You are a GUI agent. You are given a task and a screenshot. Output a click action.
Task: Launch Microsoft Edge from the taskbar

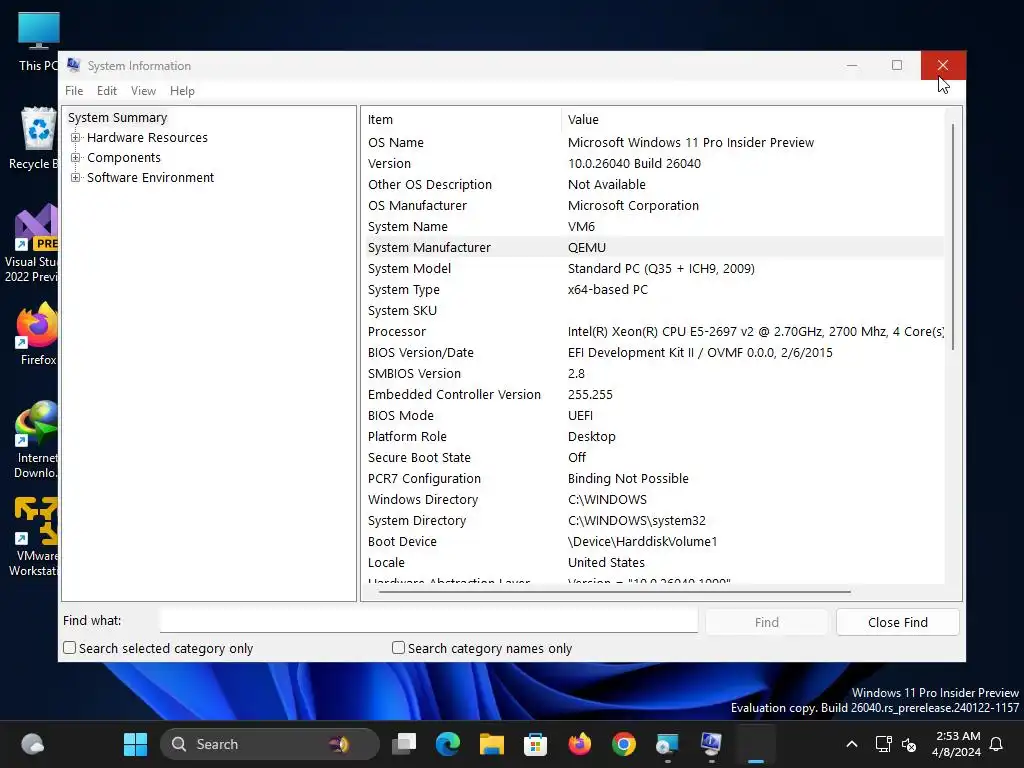click(x=448, y=744)
